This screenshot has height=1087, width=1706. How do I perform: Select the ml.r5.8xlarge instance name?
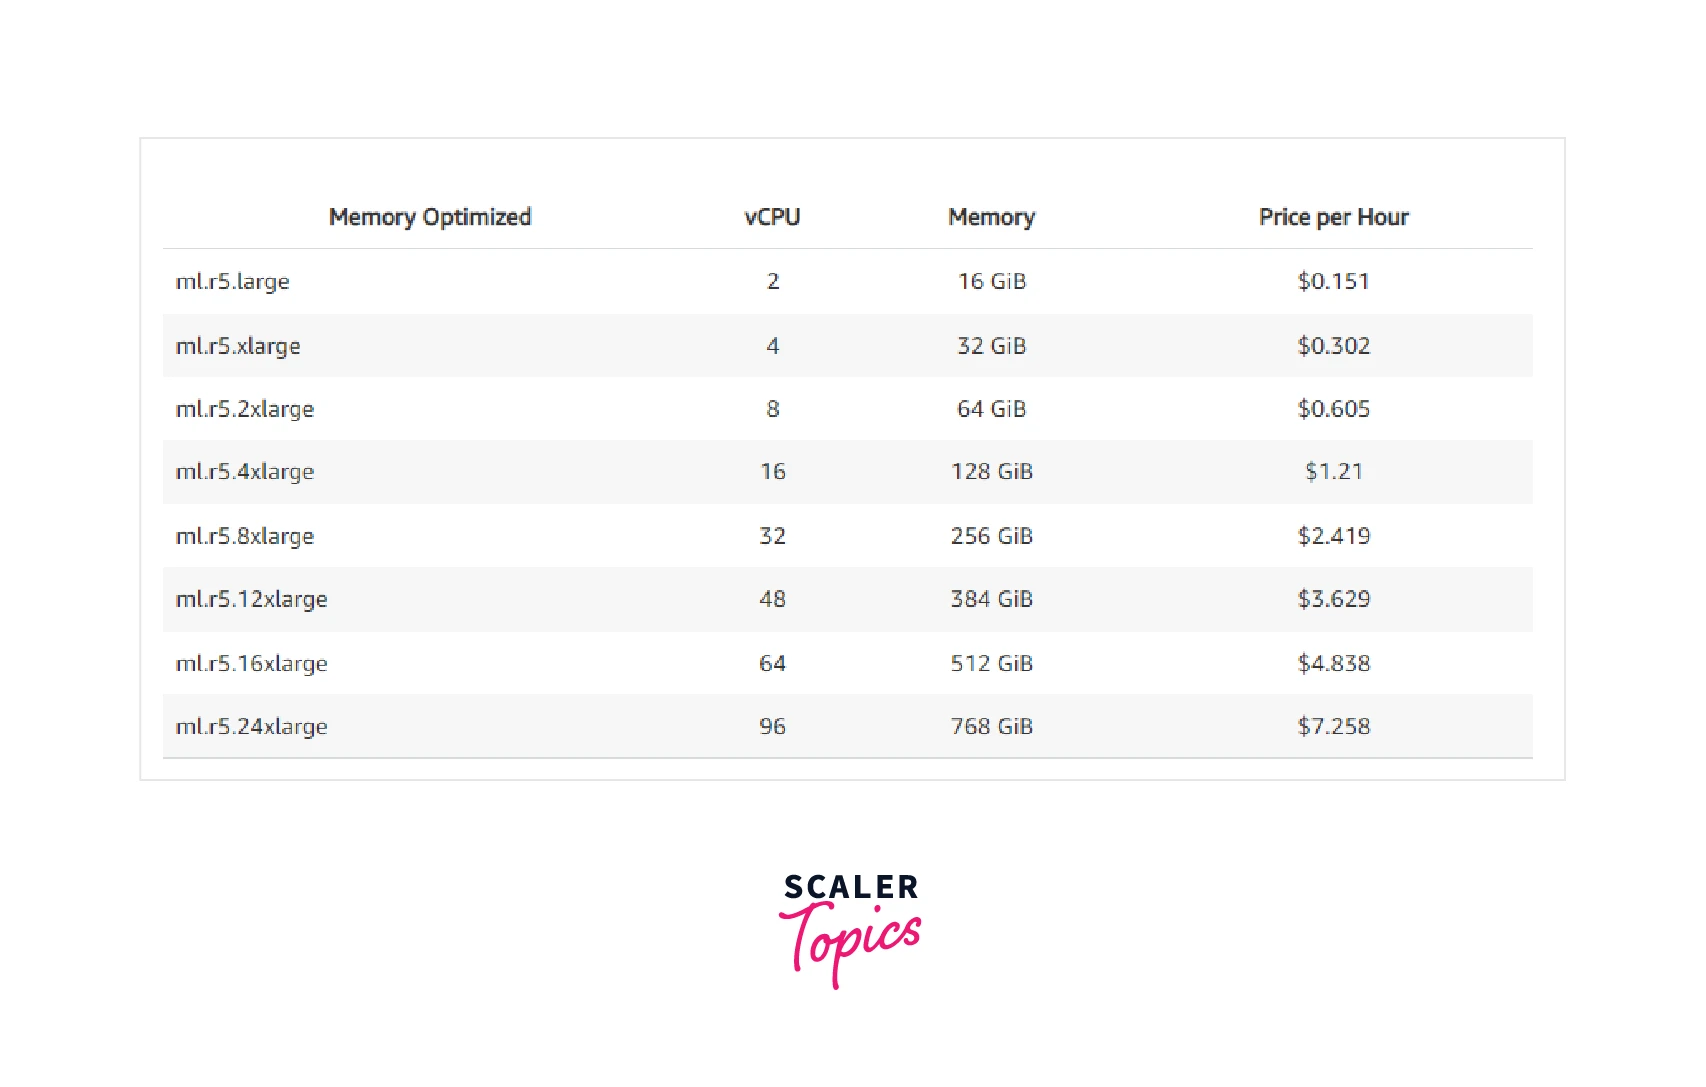[x=245, y=536]
